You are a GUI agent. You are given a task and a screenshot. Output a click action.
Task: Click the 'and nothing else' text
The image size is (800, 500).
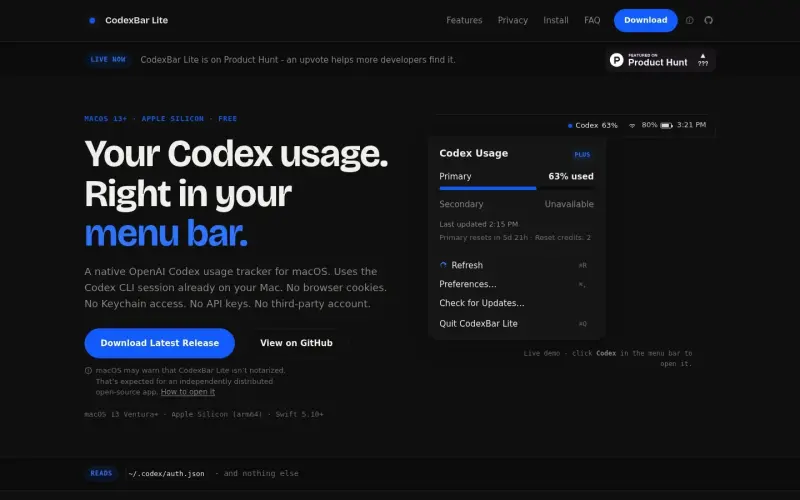click(x=261, y=473)
